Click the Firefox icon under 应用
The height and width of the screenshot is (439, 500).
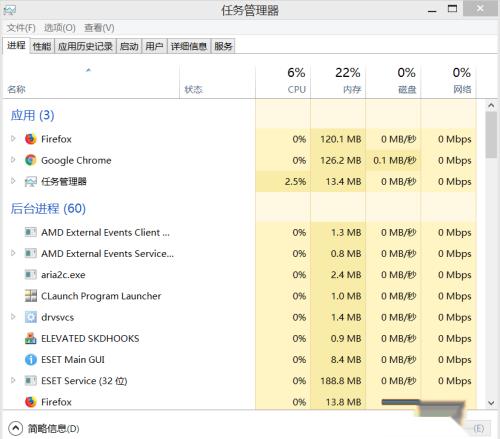click(x=31, y=139)
